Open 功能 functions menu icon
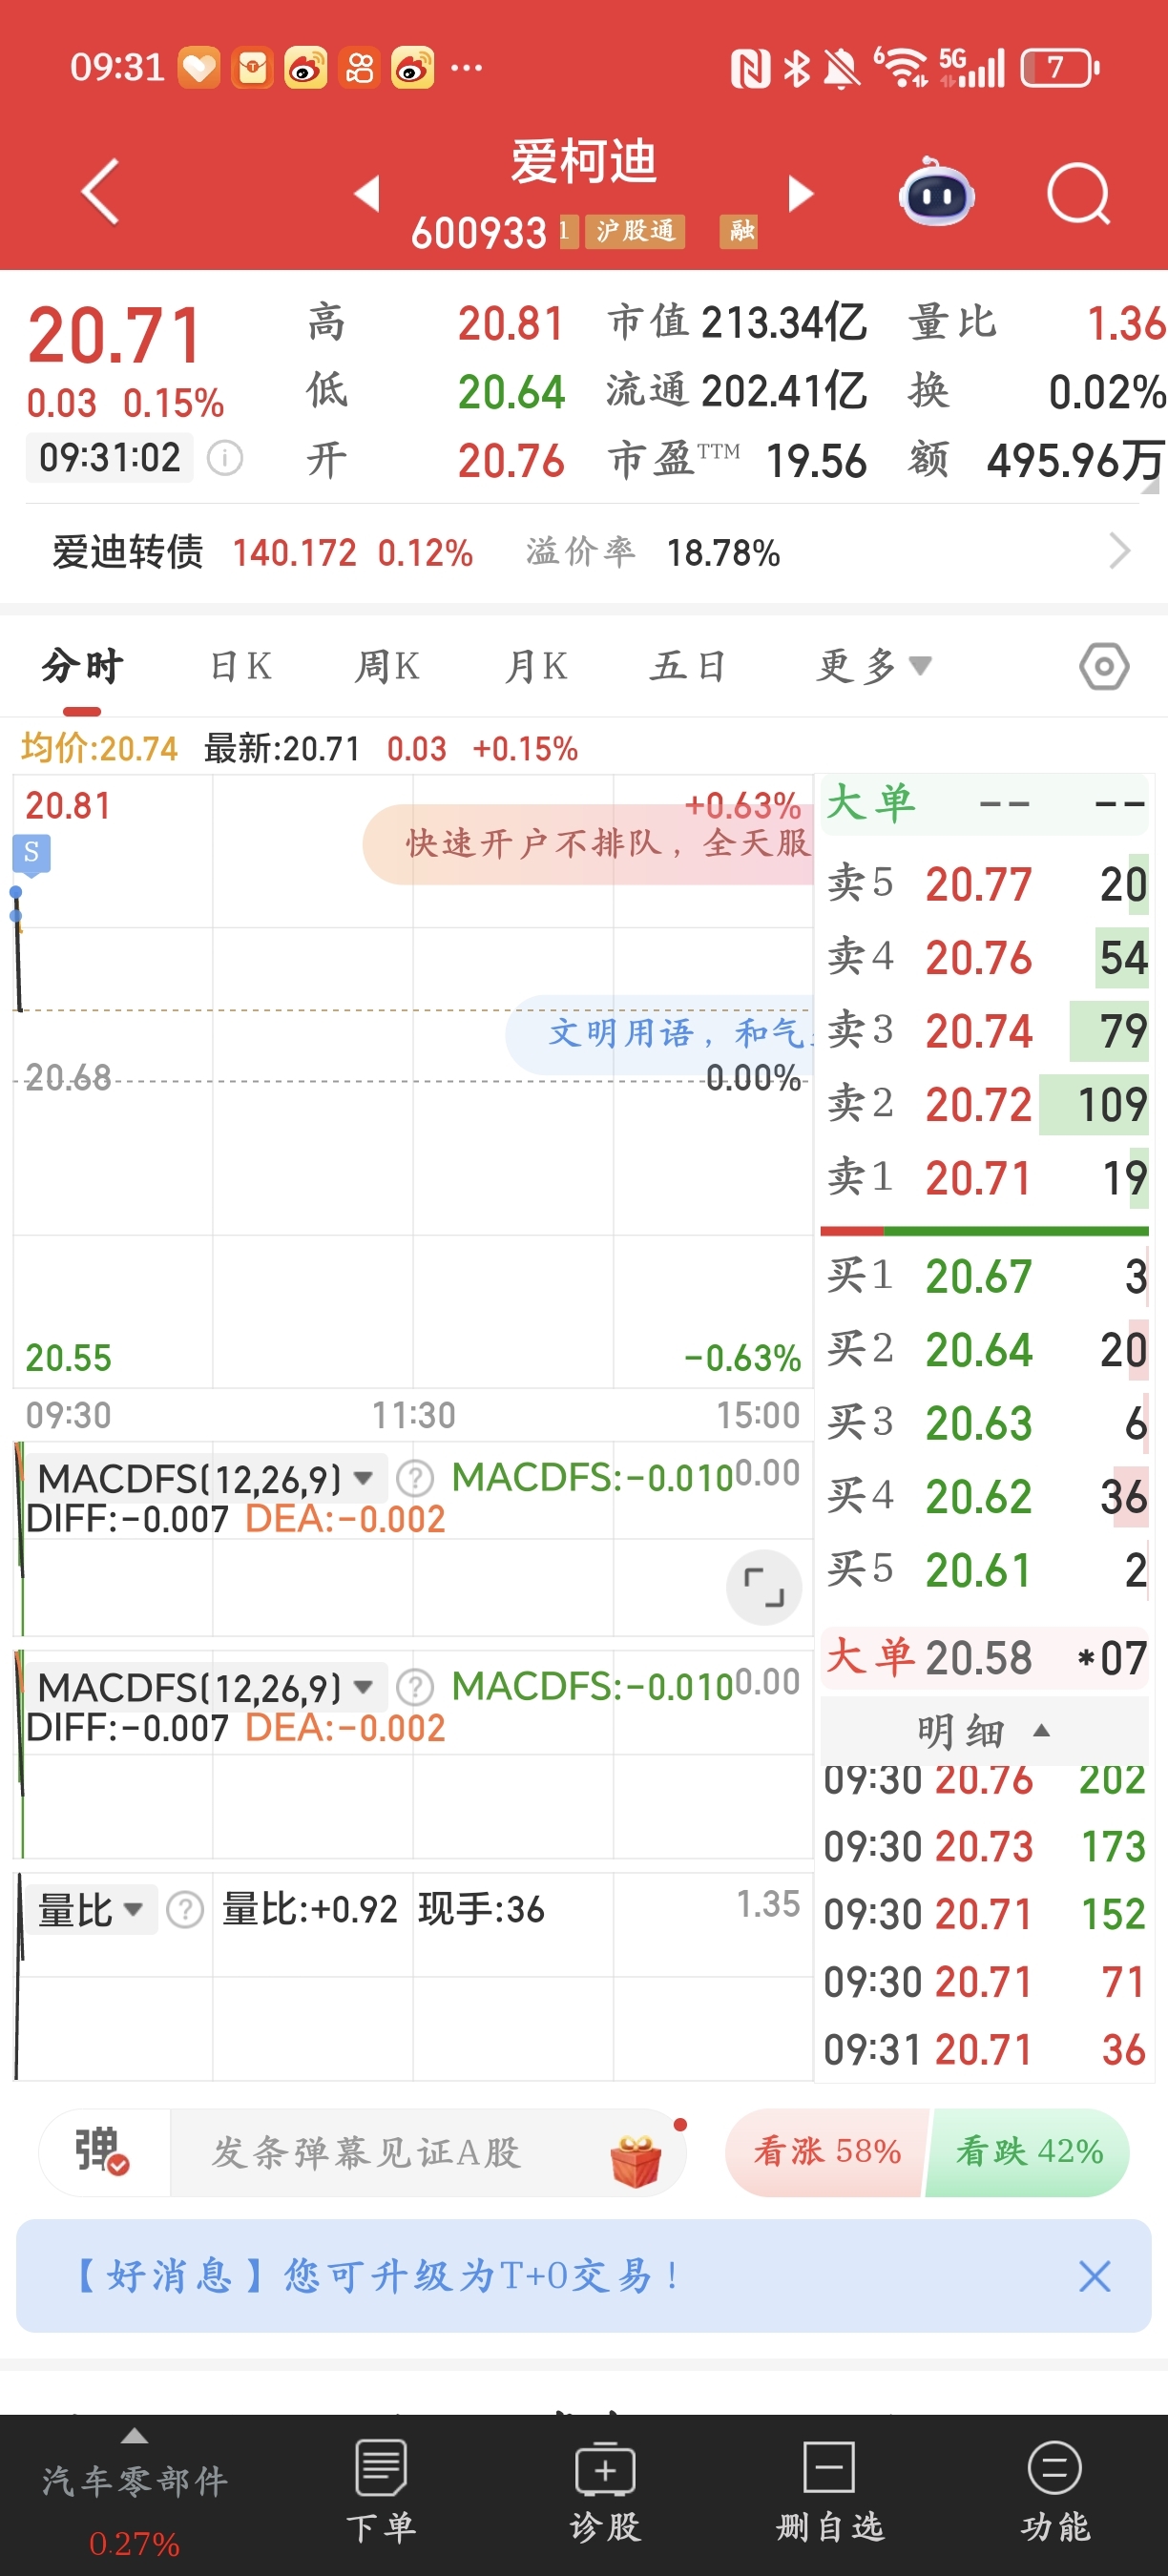This screenshot has width=1168, height=2576. pyautogui.click(x=1055, y=2491)
